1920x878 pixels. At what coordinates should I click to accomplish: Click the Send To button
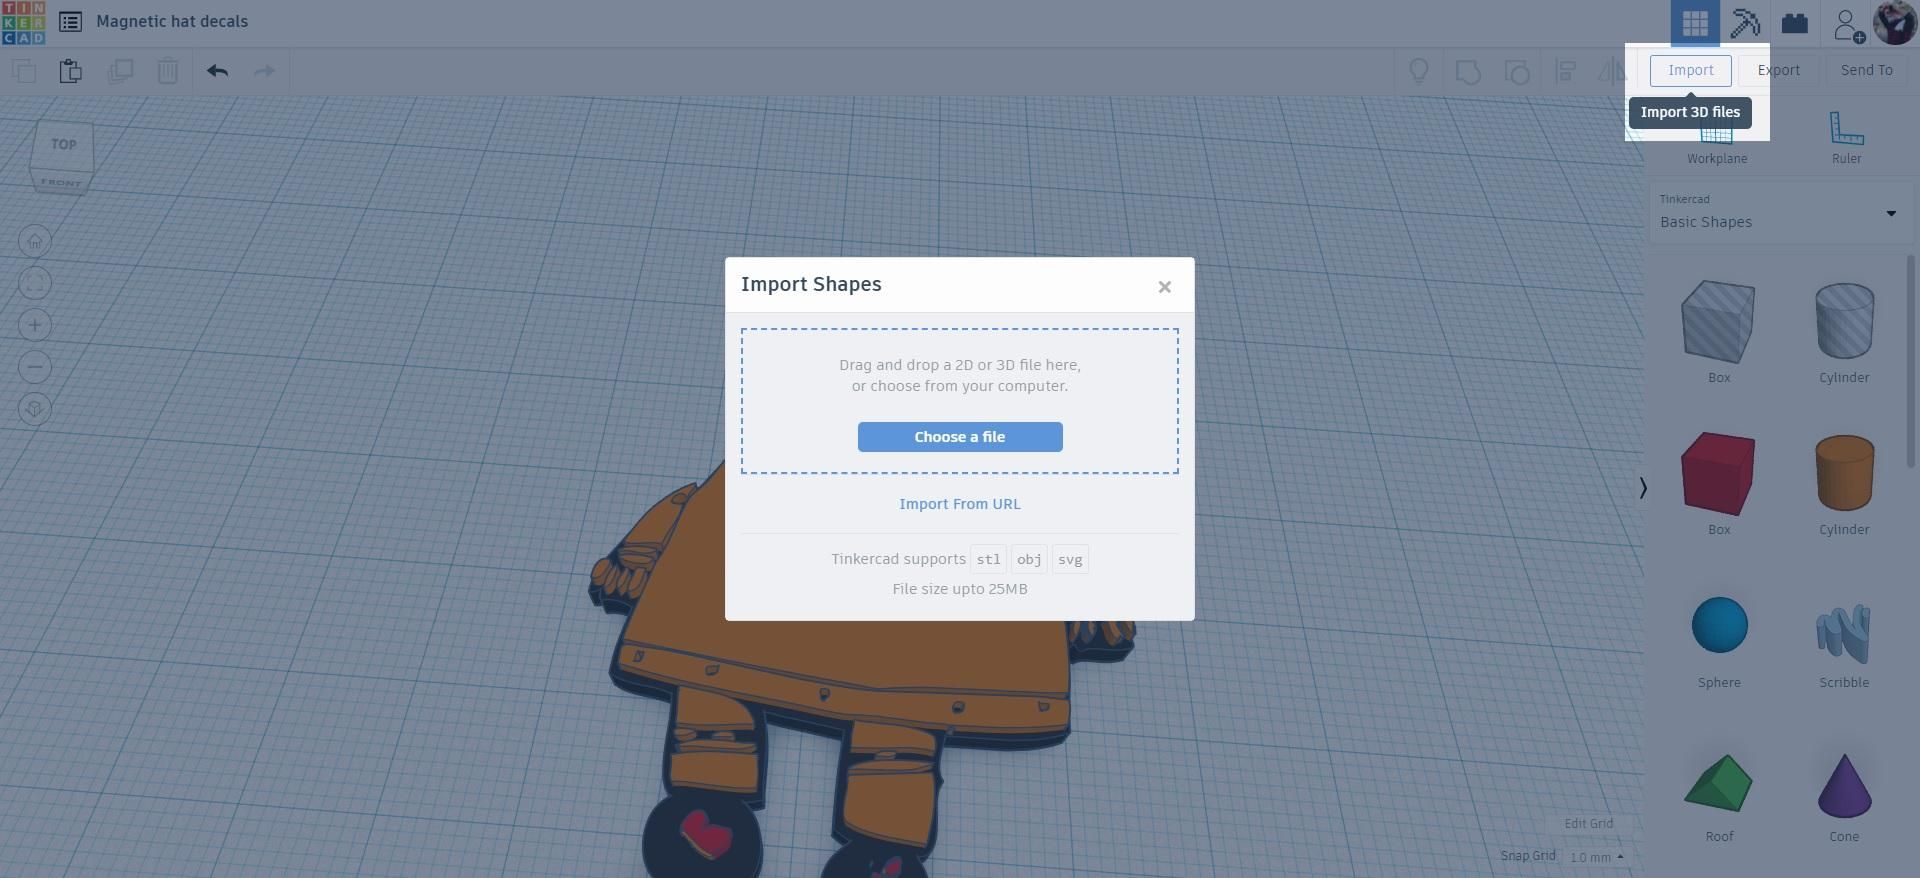pos(1867,70)
